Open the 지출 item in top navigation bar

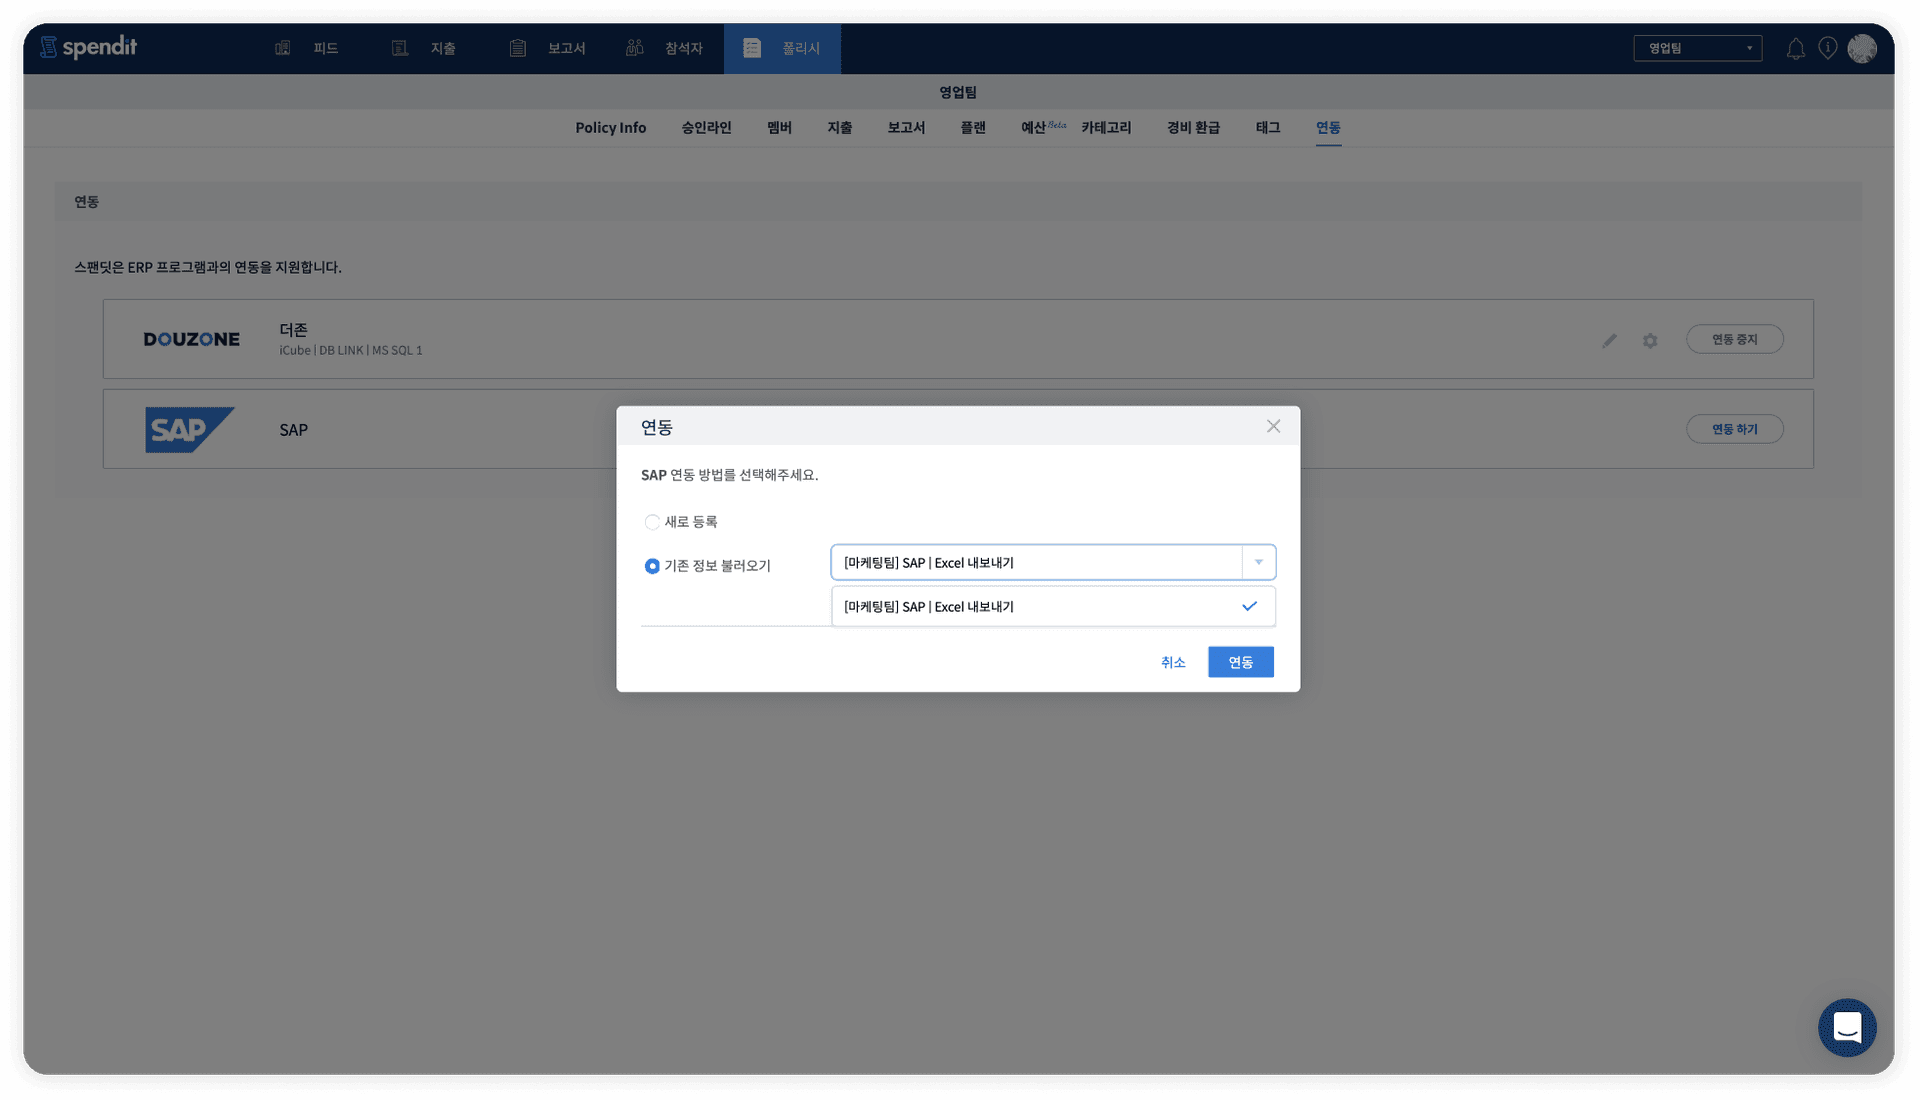click(424, 48)
